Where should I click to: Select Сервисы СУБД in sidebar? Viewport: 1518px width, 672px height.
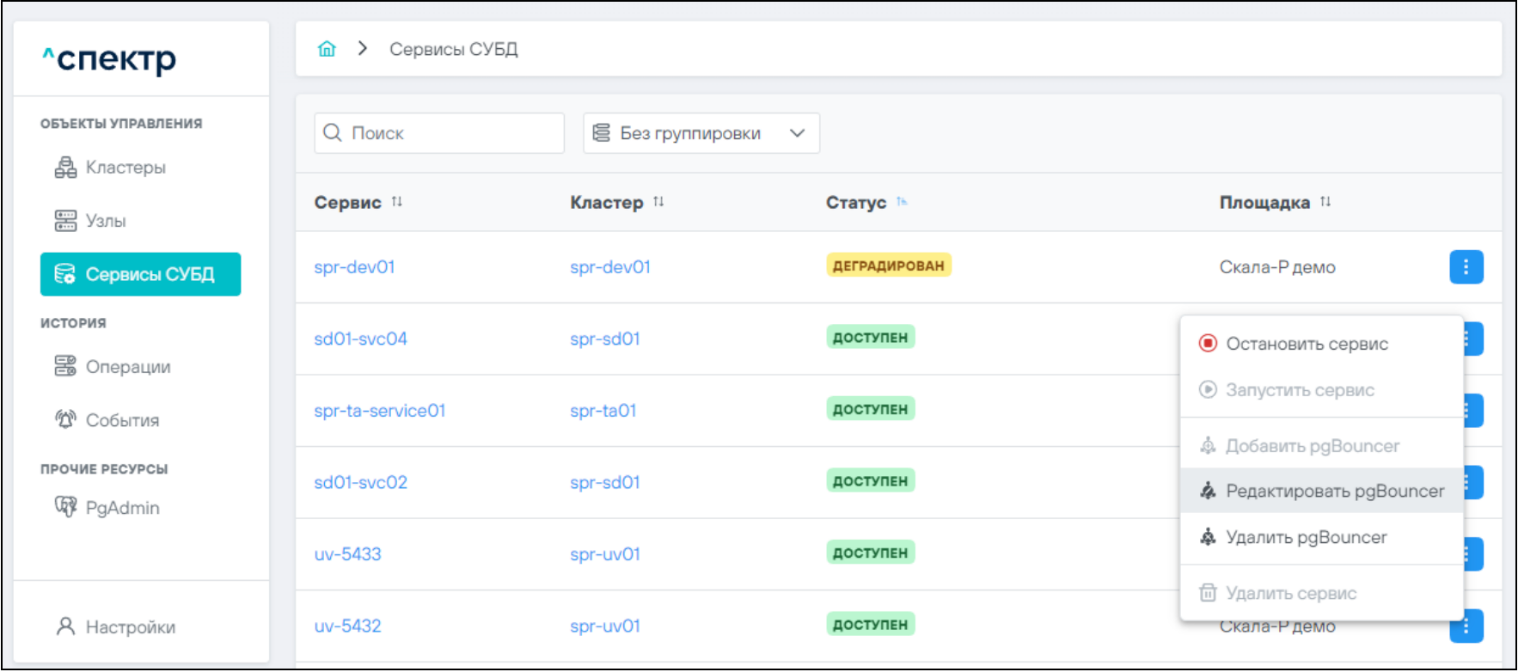click(x=140, y=275)
